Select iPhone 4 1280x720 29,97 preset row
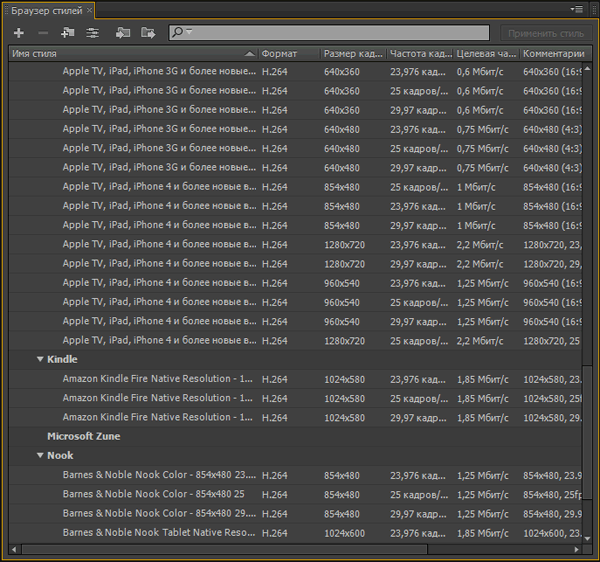Viewport: 600px width, 562px height. click(295, 264)
